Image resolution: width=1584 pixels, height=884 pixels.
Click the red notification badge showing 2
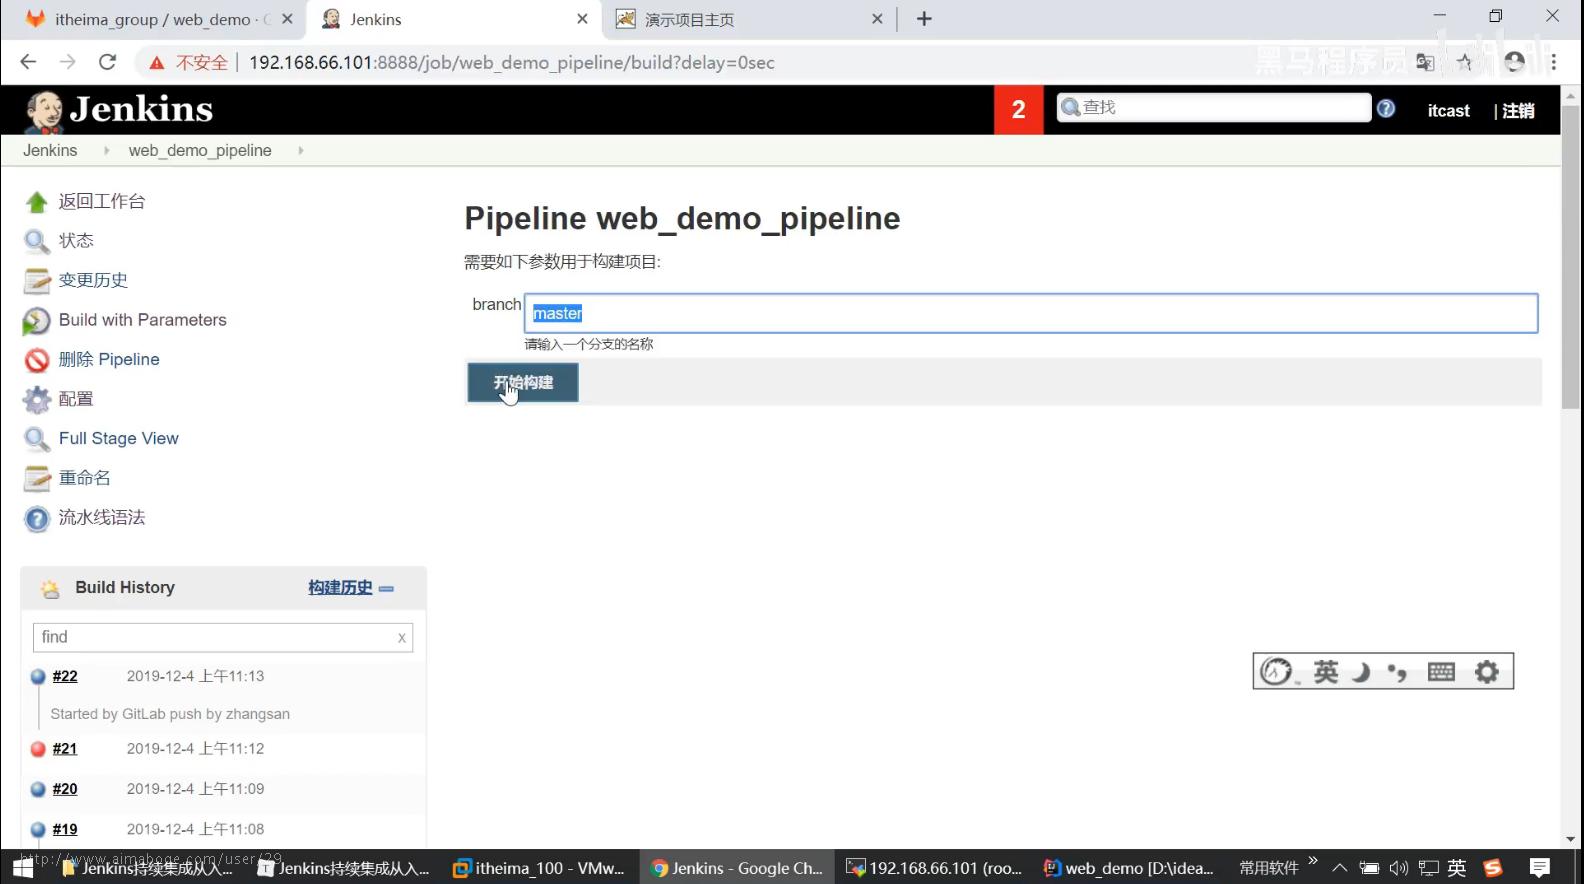click(x=1018, y=110)
